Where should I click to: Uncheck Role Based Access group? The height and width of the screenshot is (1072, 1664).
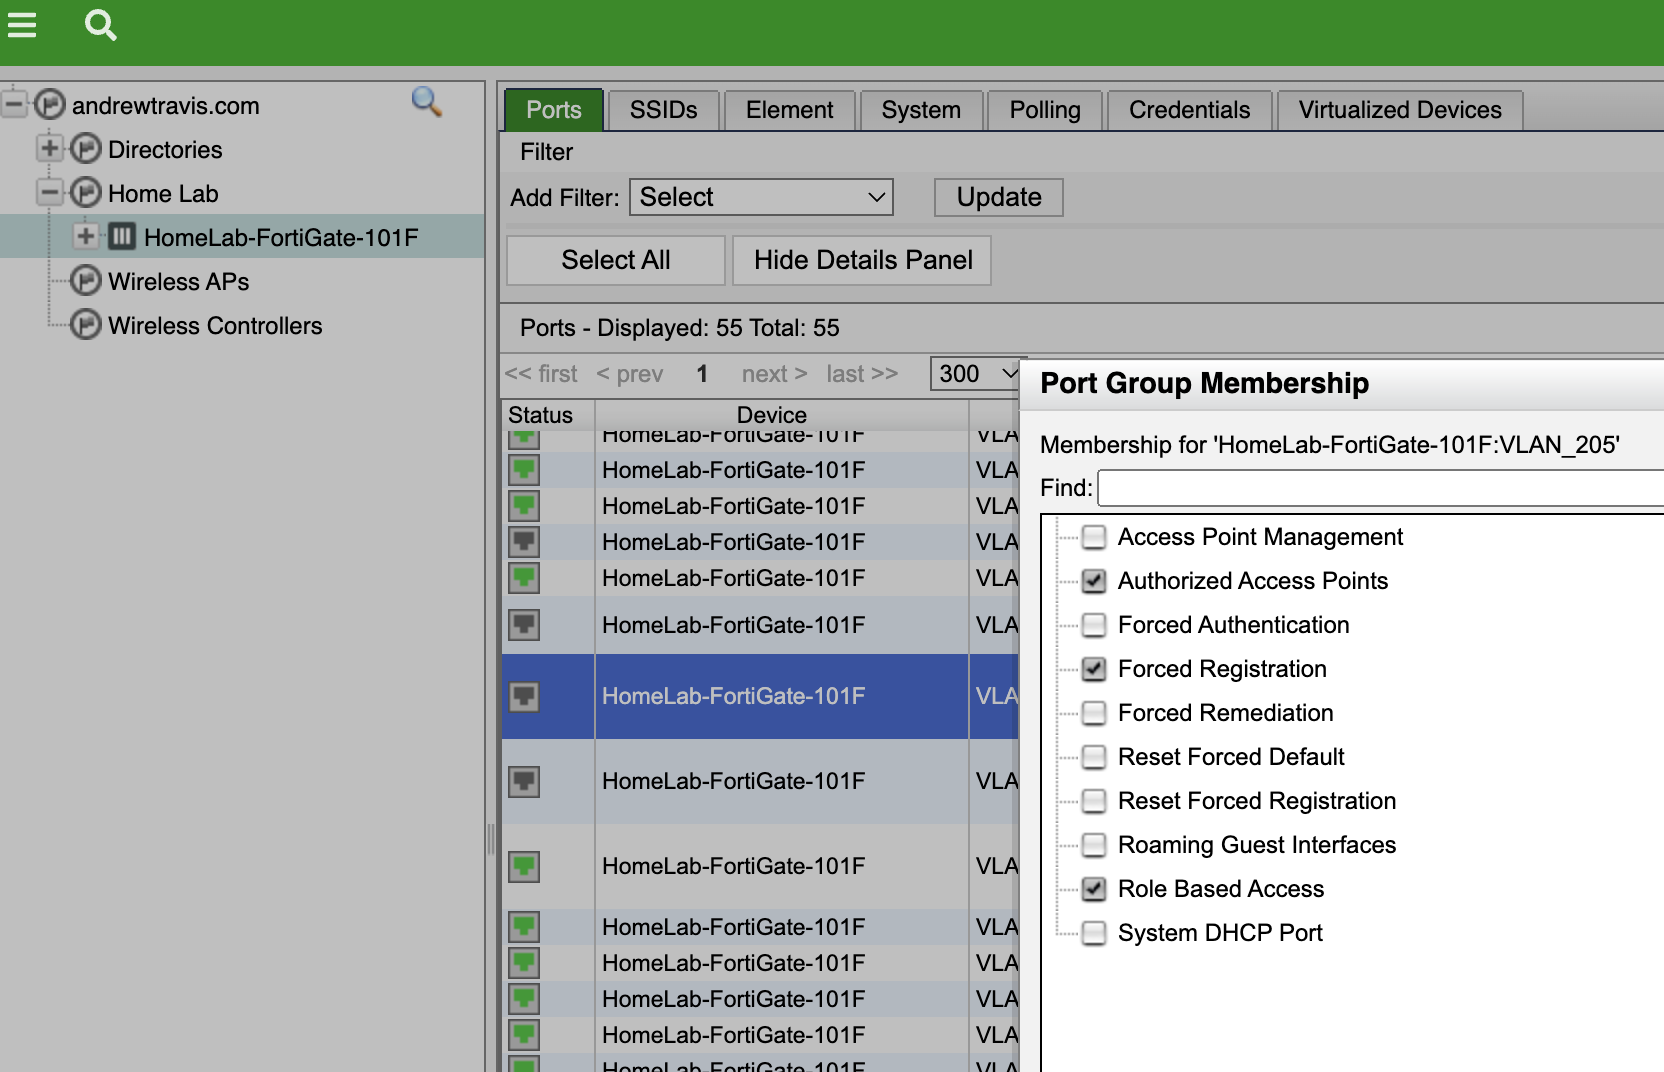1094,889
